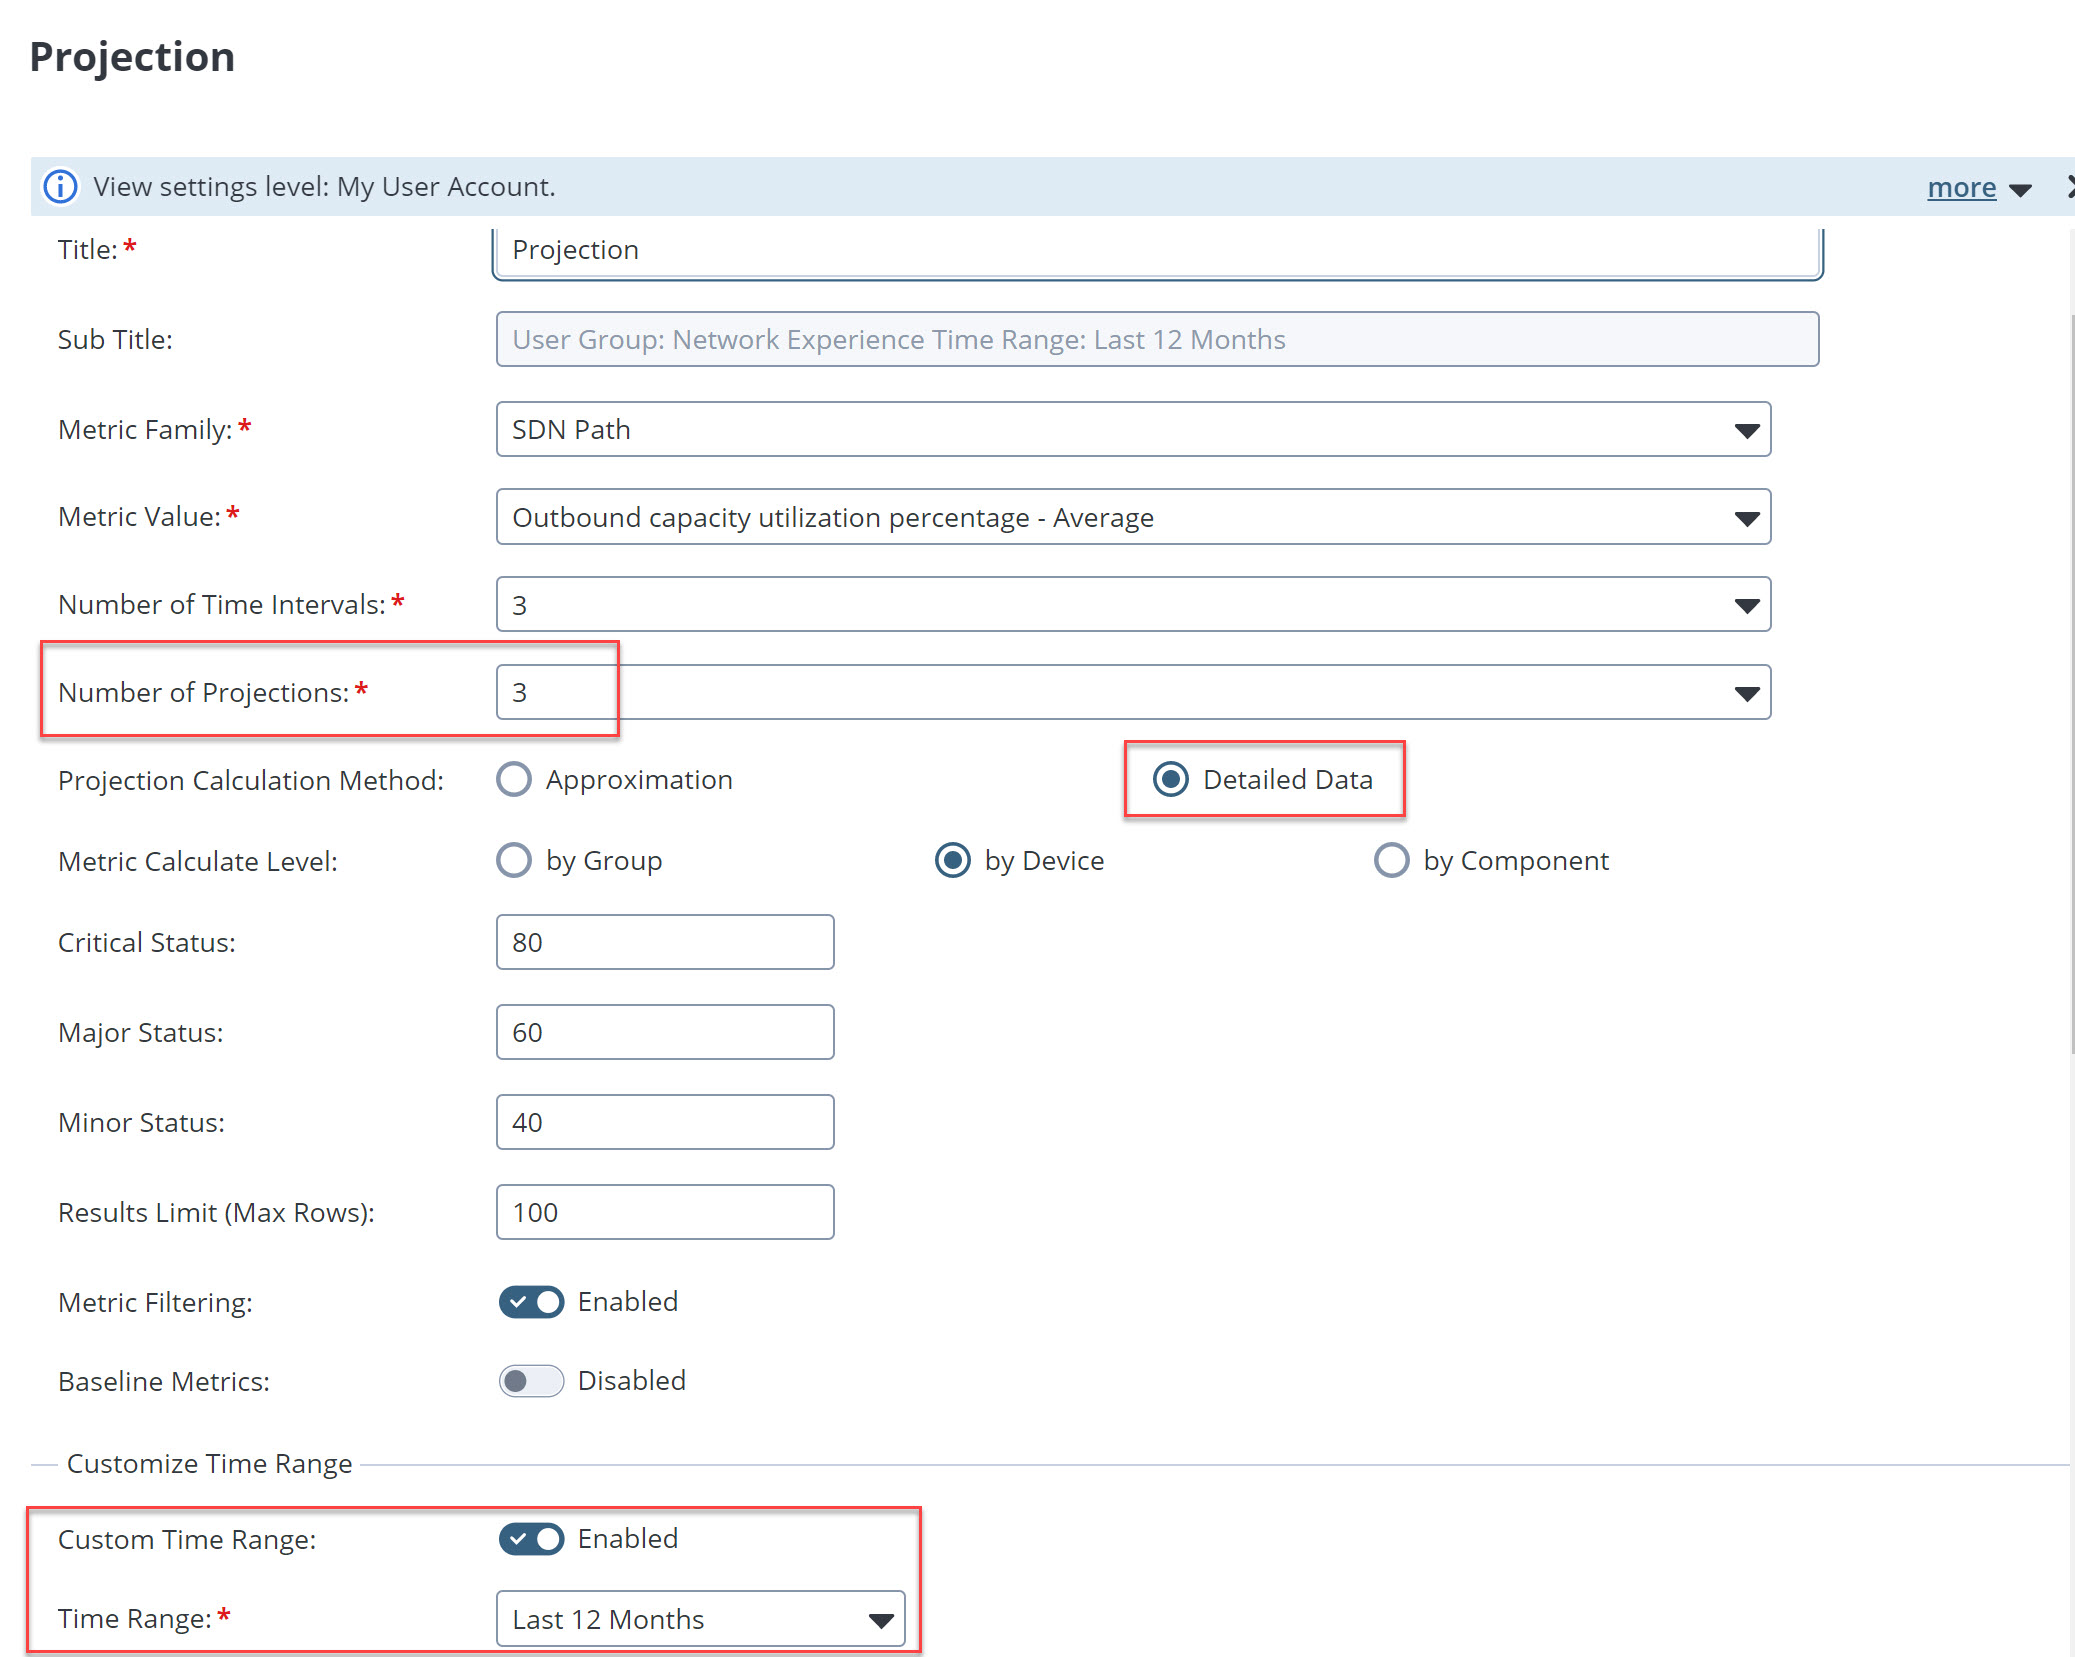This screenshot has width=2075, height=1657.
Task: Select the by Group radio button
Action: tap(514, 860)
